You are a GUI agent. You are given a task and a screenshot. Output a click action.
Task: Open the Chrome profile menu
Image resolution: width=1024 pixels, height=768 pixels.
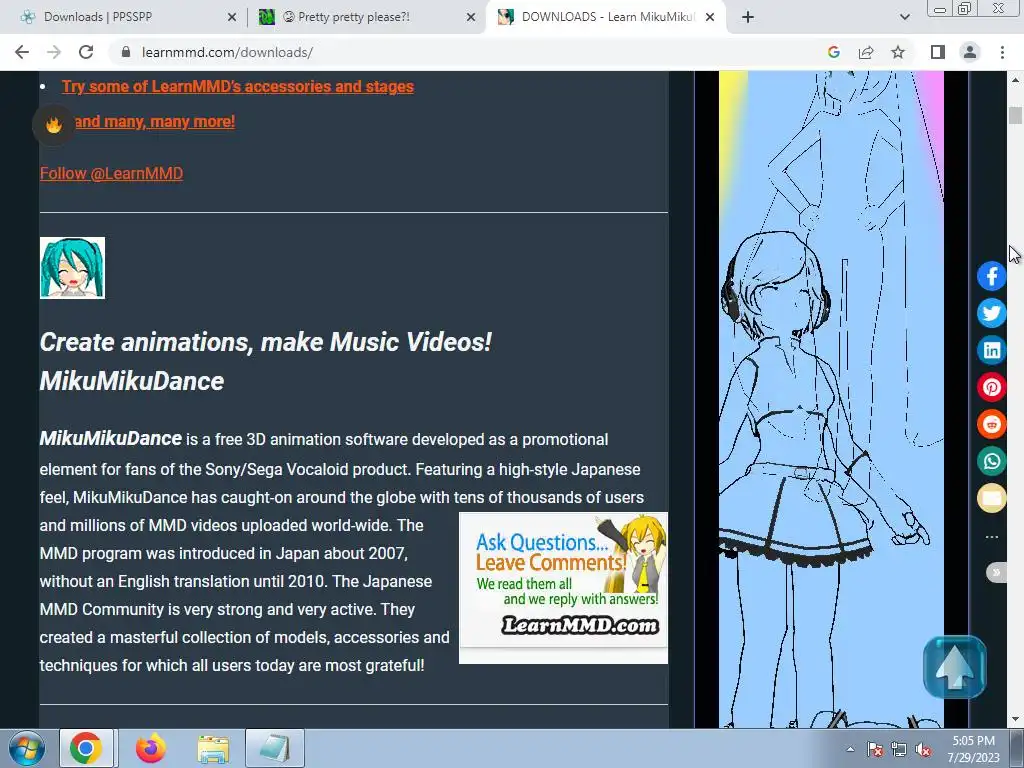(x=970, y=52)
